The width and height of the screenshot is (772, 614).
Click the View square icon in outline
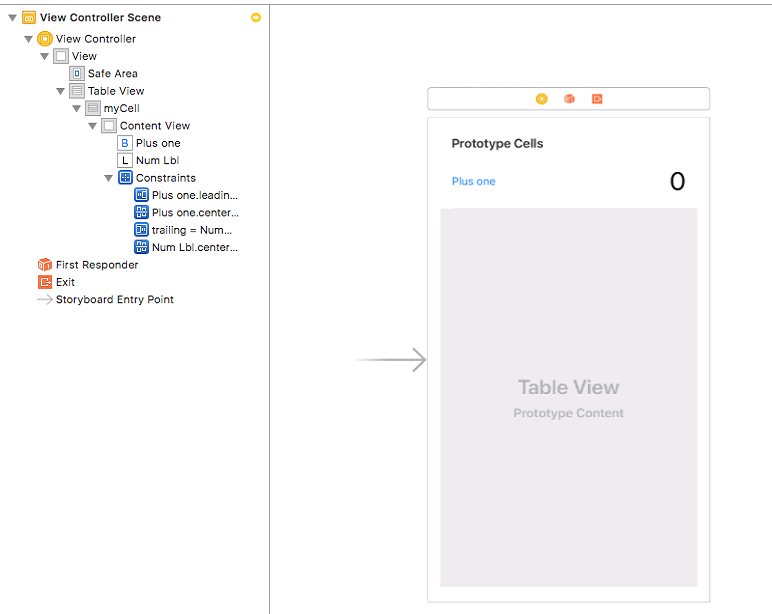61,56
